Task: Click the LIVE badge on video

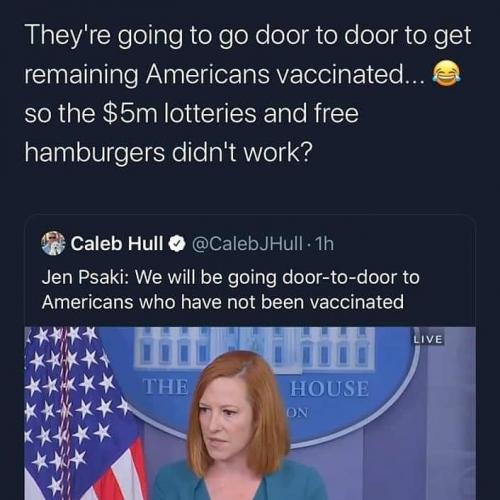Action: coord(429,340)
